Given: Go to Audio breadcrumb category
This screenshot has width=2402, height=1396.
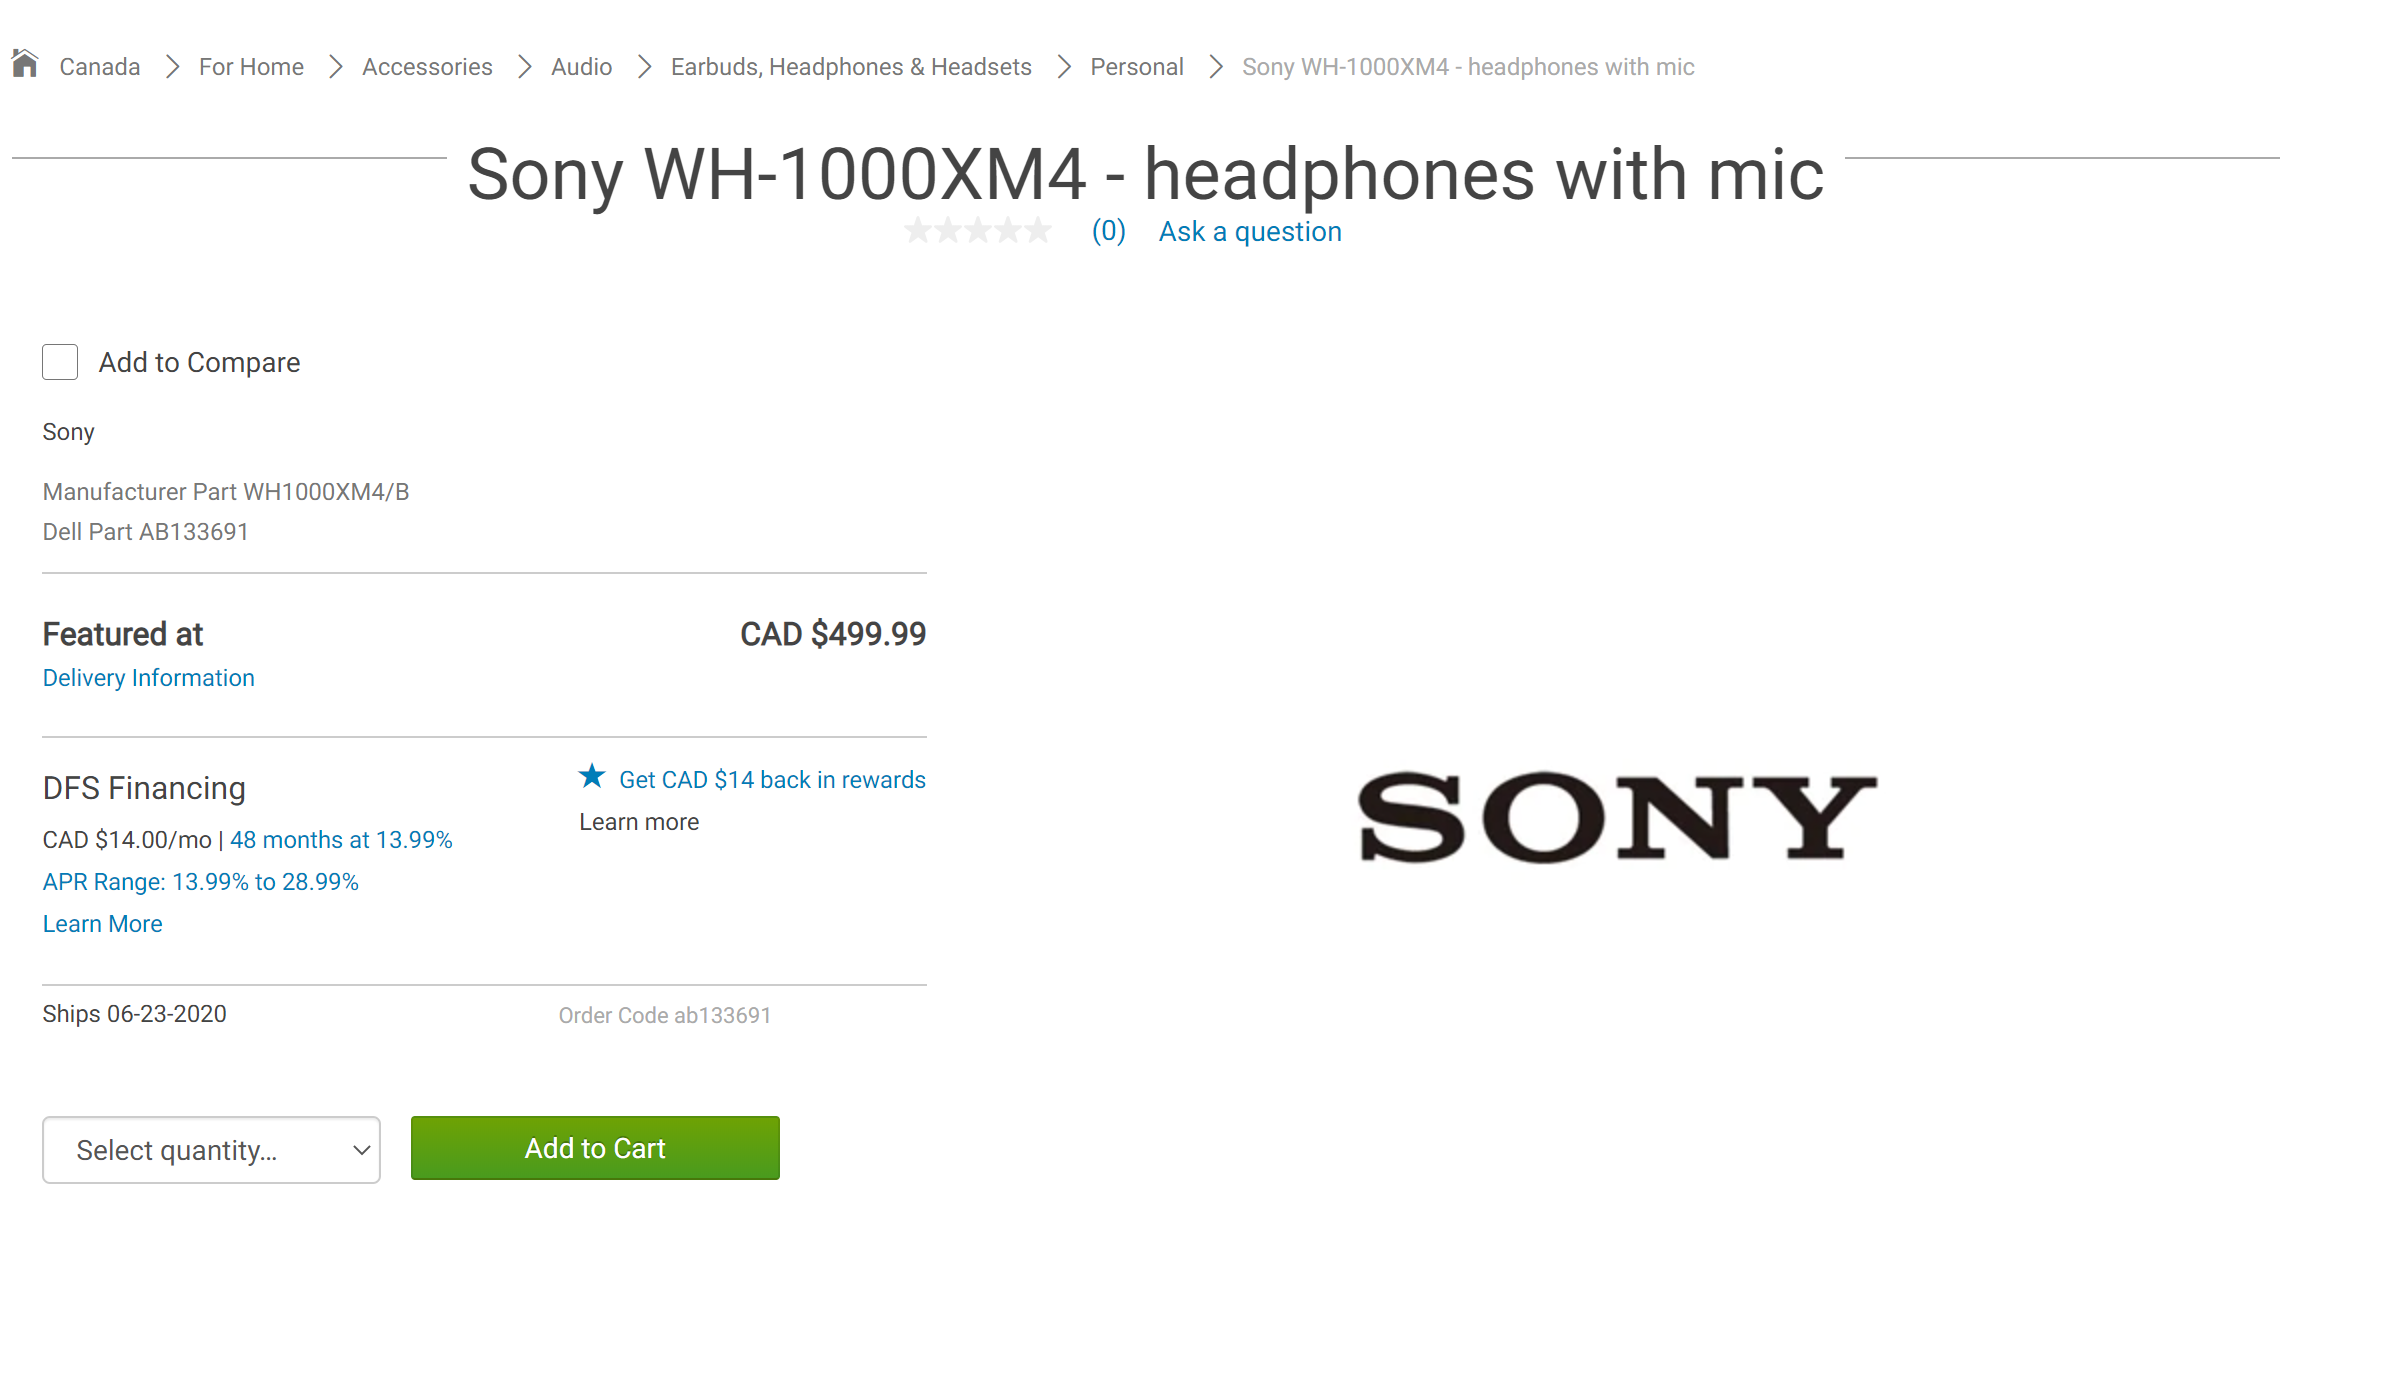Looking at the screenshot, I should [x=581, y=67].
